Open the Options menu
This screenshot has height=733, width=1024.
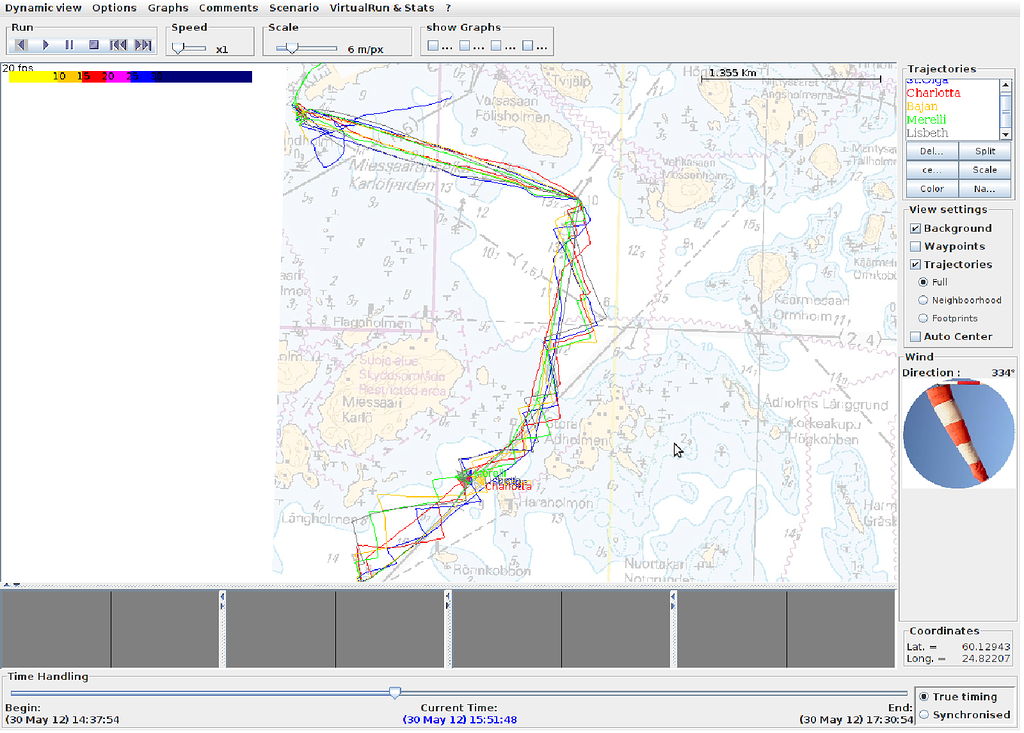[114, 8]
